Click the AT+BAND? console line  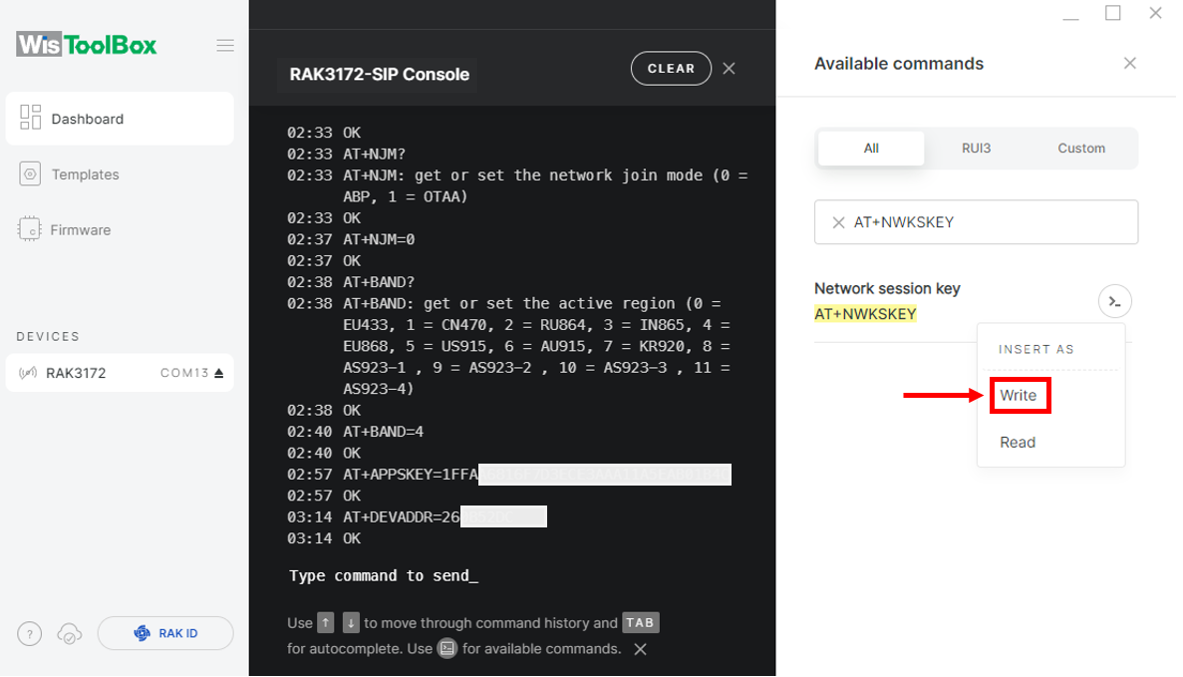pyautogui.click(x=379, y=282)
